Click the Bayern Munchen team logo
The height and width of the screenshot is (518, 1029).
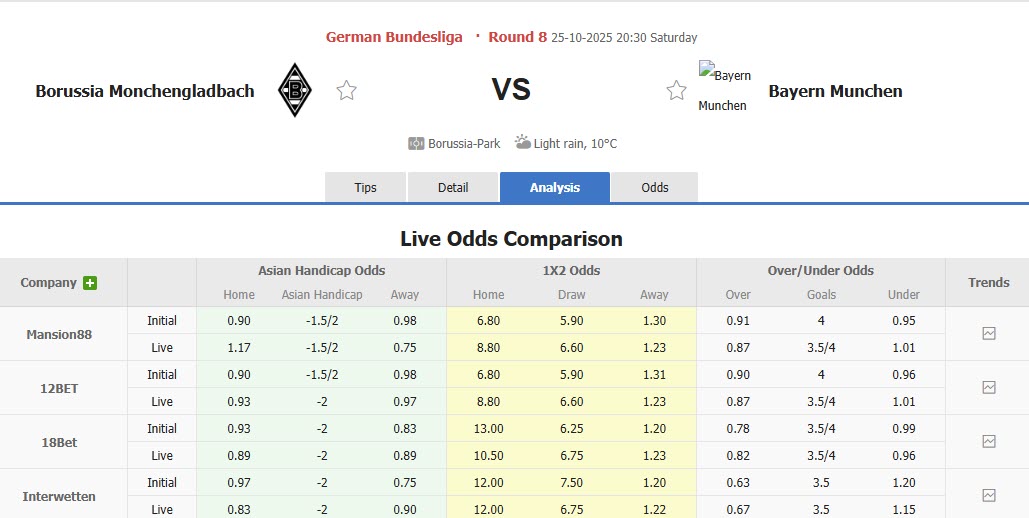tap(724, 89)
